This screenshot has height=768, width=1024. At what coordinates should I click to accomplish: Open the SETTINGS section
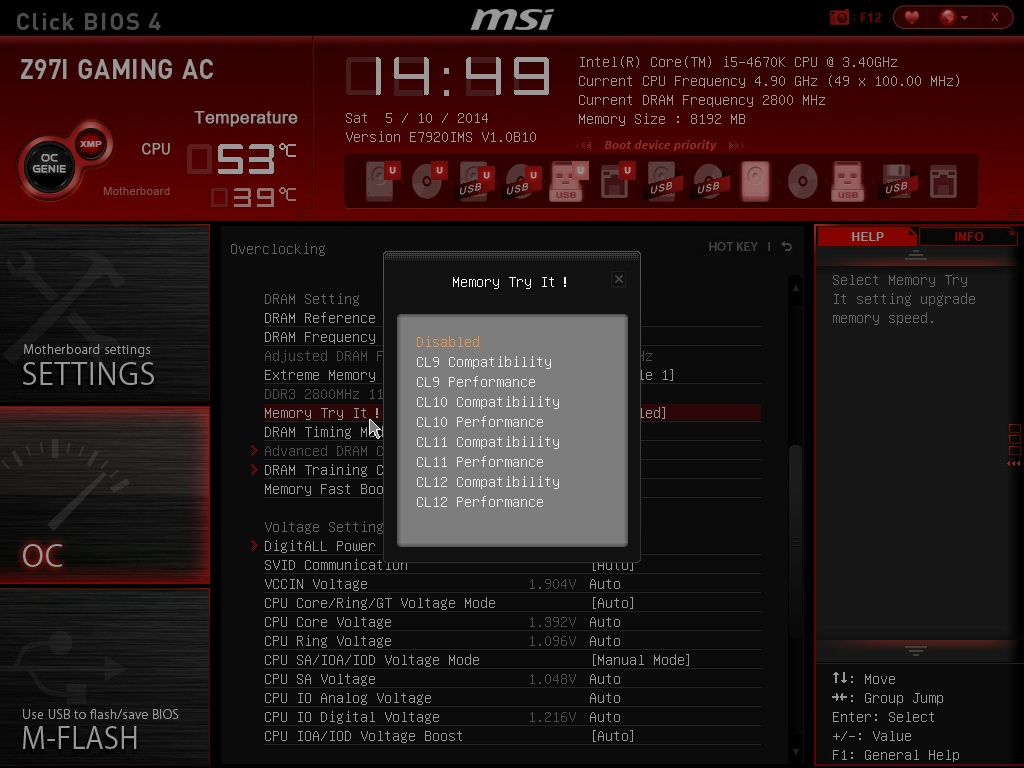104,313
